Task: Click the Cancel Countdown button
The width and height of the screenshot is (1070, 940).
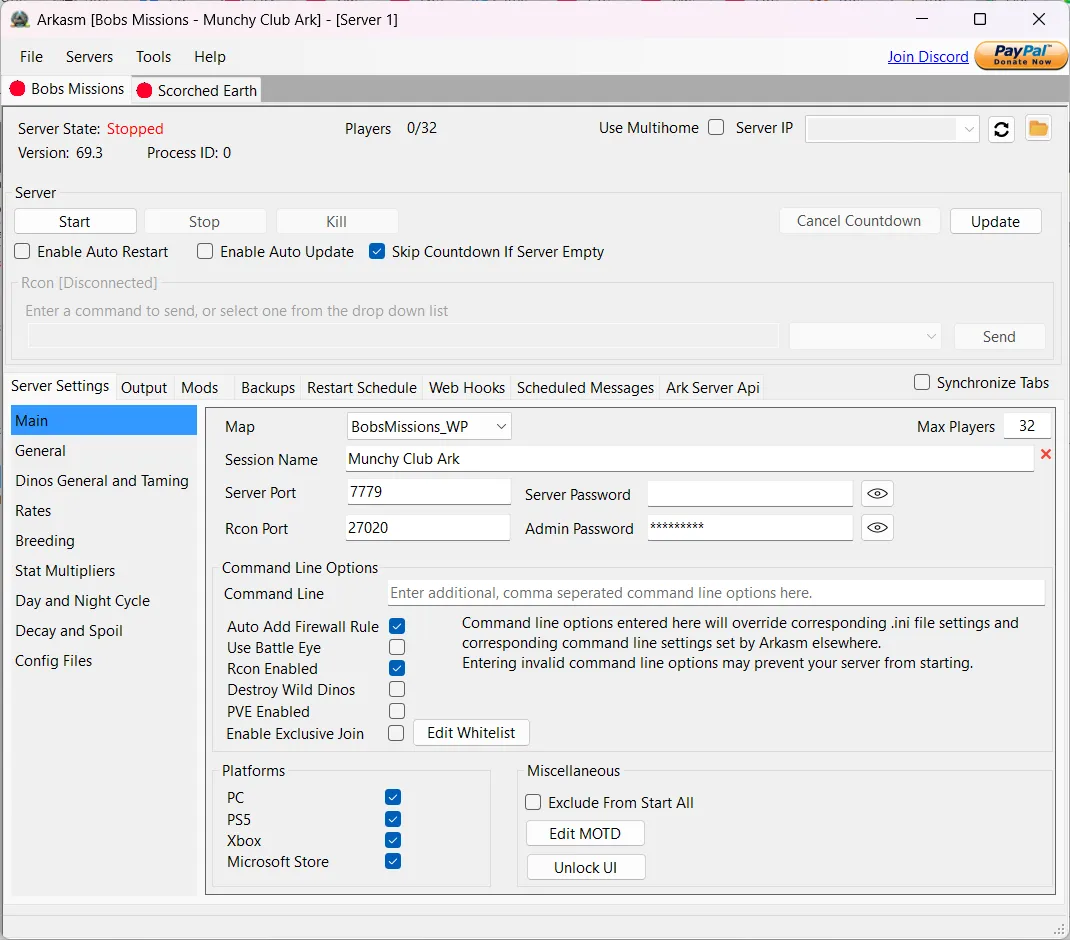Action: (859, 221)
